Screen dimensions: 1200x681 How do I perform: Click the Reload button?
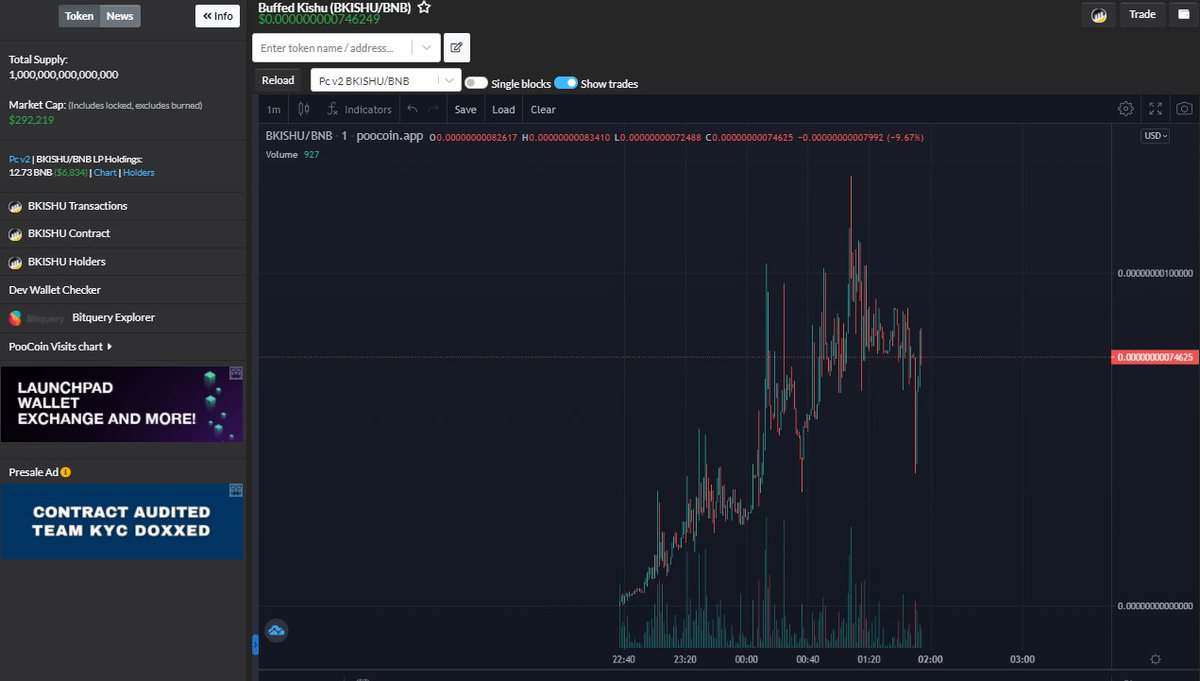pyautogui.click(x=278, y=80)
